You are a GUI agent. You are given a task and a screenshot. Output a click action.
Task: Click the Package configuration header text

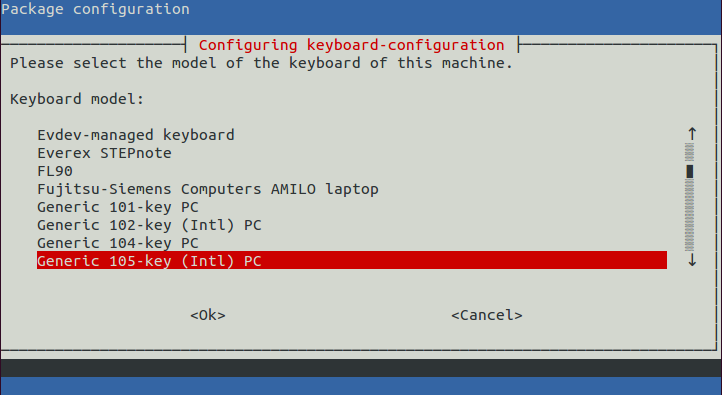(95, 9)
